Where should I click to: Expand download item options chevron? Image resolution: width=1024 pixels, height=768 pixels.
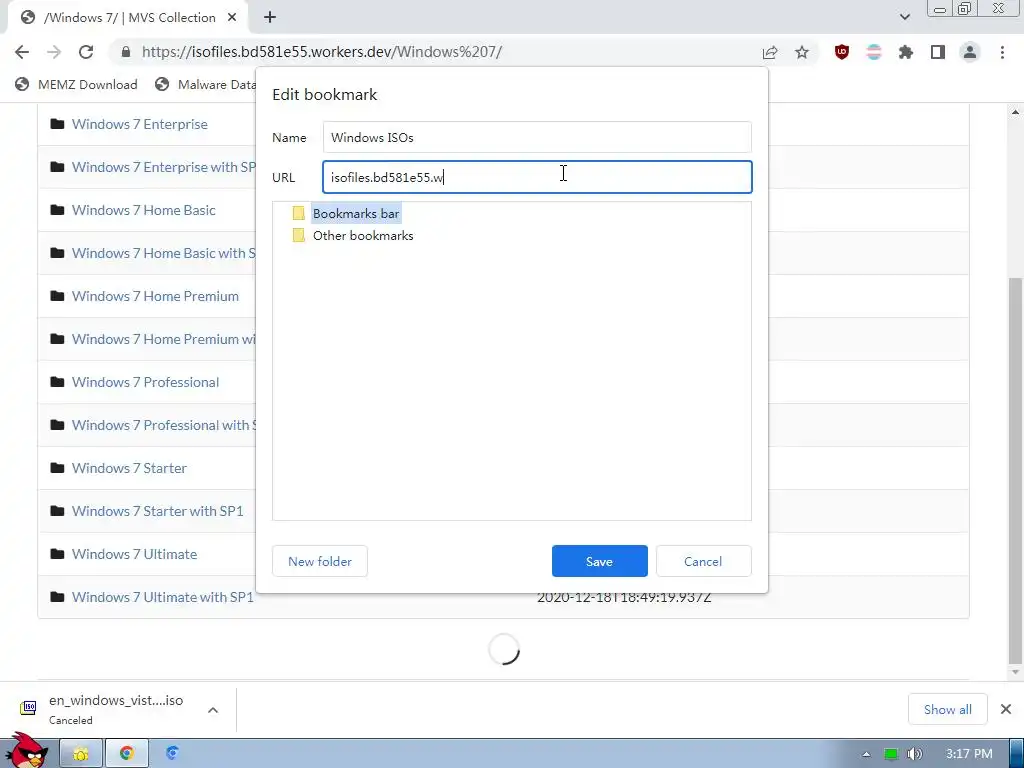[x=213, y=710]
